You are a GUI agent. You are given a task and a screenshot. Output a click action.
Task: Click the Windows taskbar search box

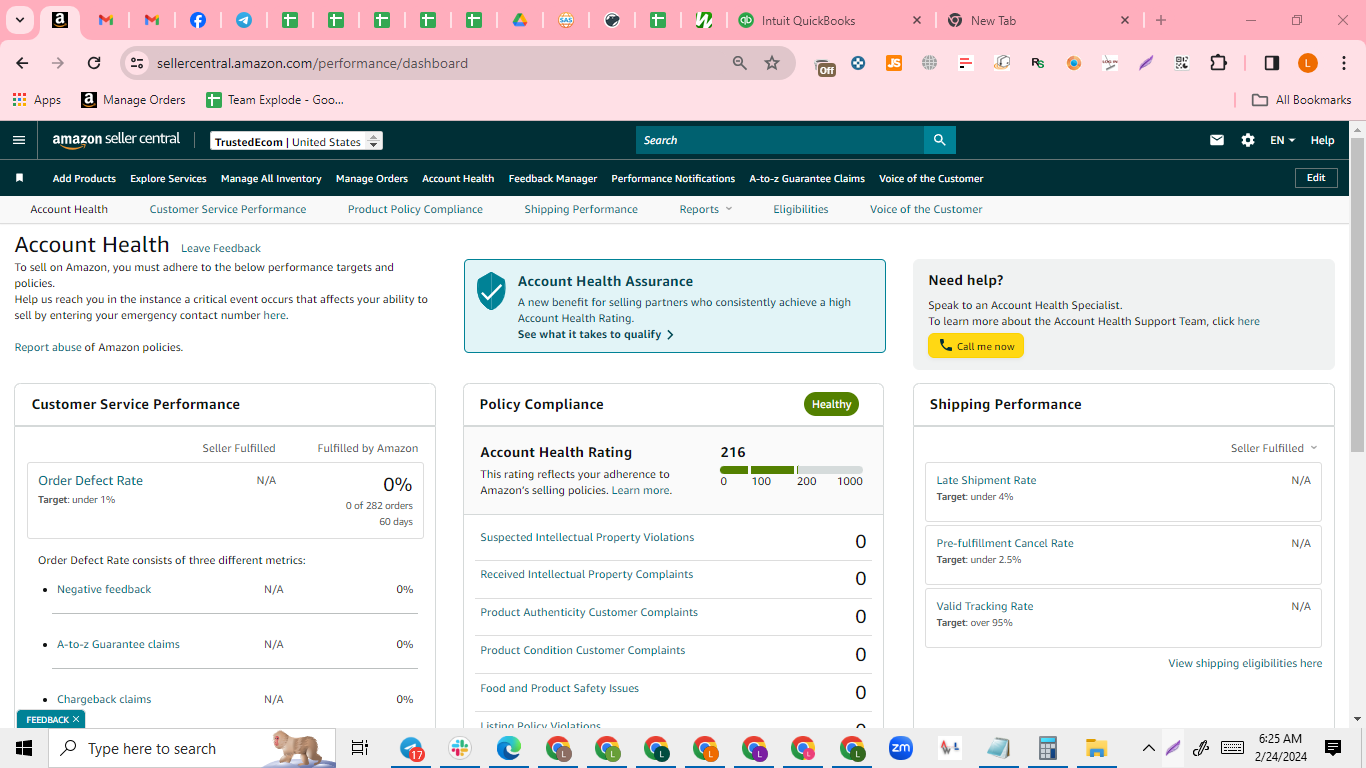[x=192, y=748]
